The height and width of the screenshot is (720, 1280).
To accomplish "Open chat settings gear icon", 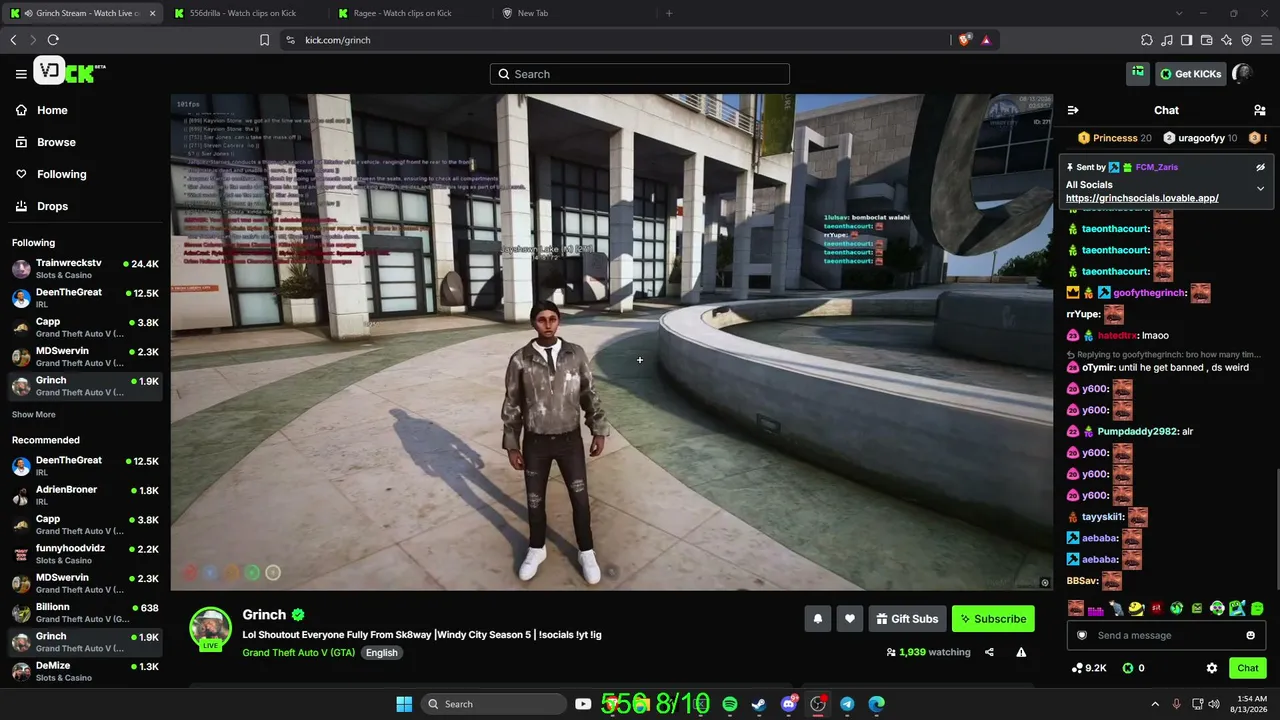I will [1212, 668].
